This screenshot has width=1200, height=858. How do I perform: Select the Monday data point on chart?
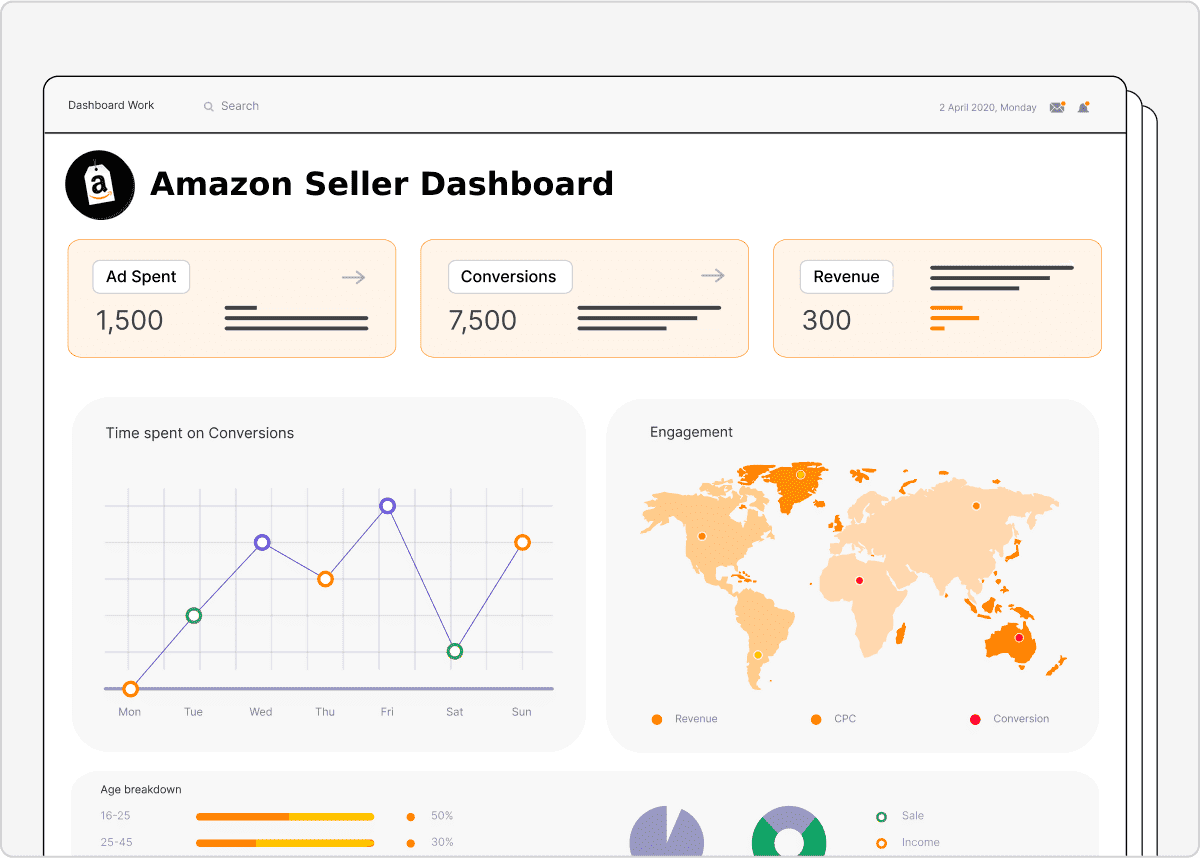coord(130,688)
